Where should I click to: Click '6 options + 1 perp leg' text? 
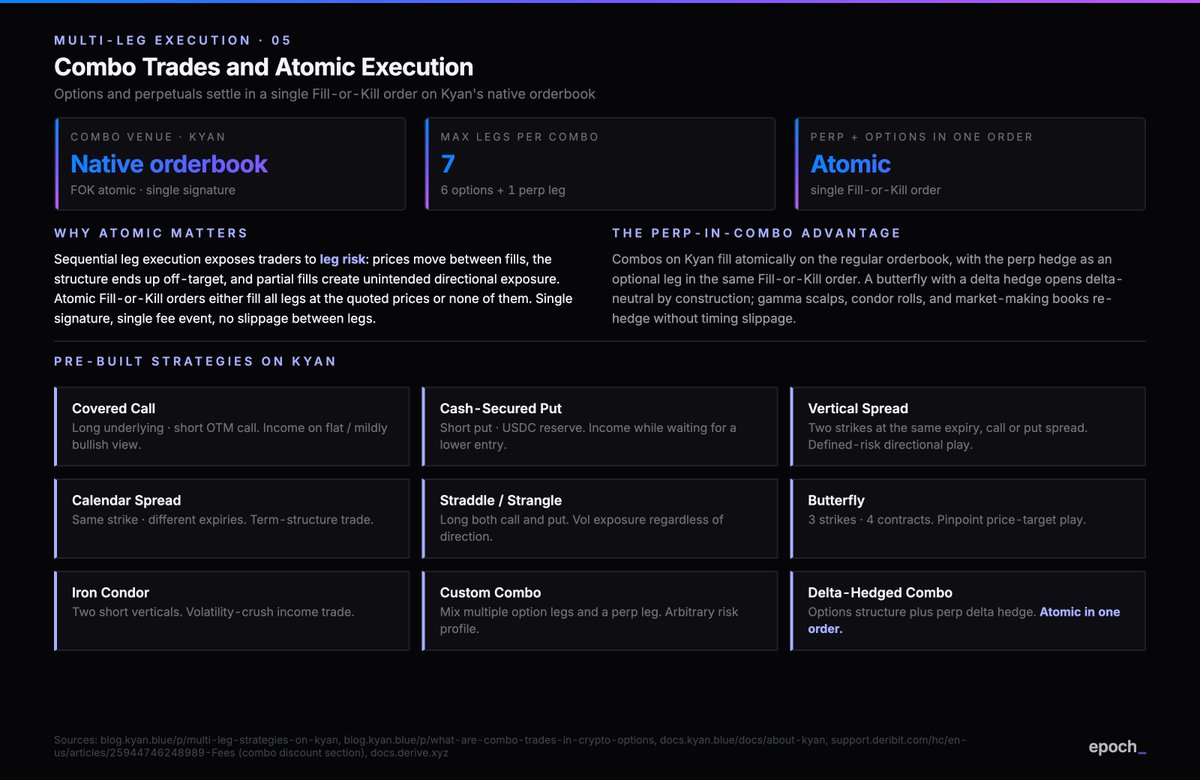(x=502, y=190)
